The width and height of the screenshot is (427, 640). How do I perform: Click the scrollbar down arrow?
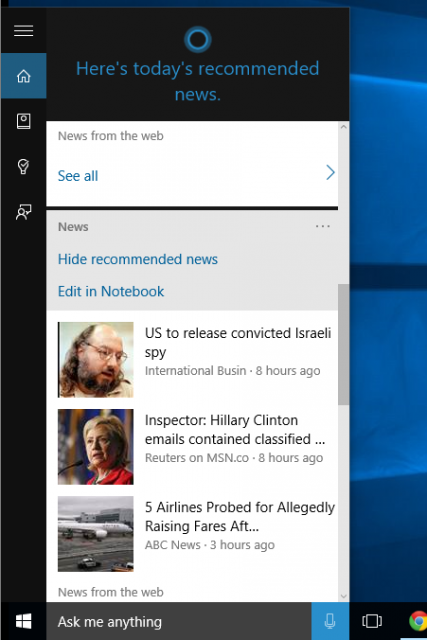pos(344,596)
